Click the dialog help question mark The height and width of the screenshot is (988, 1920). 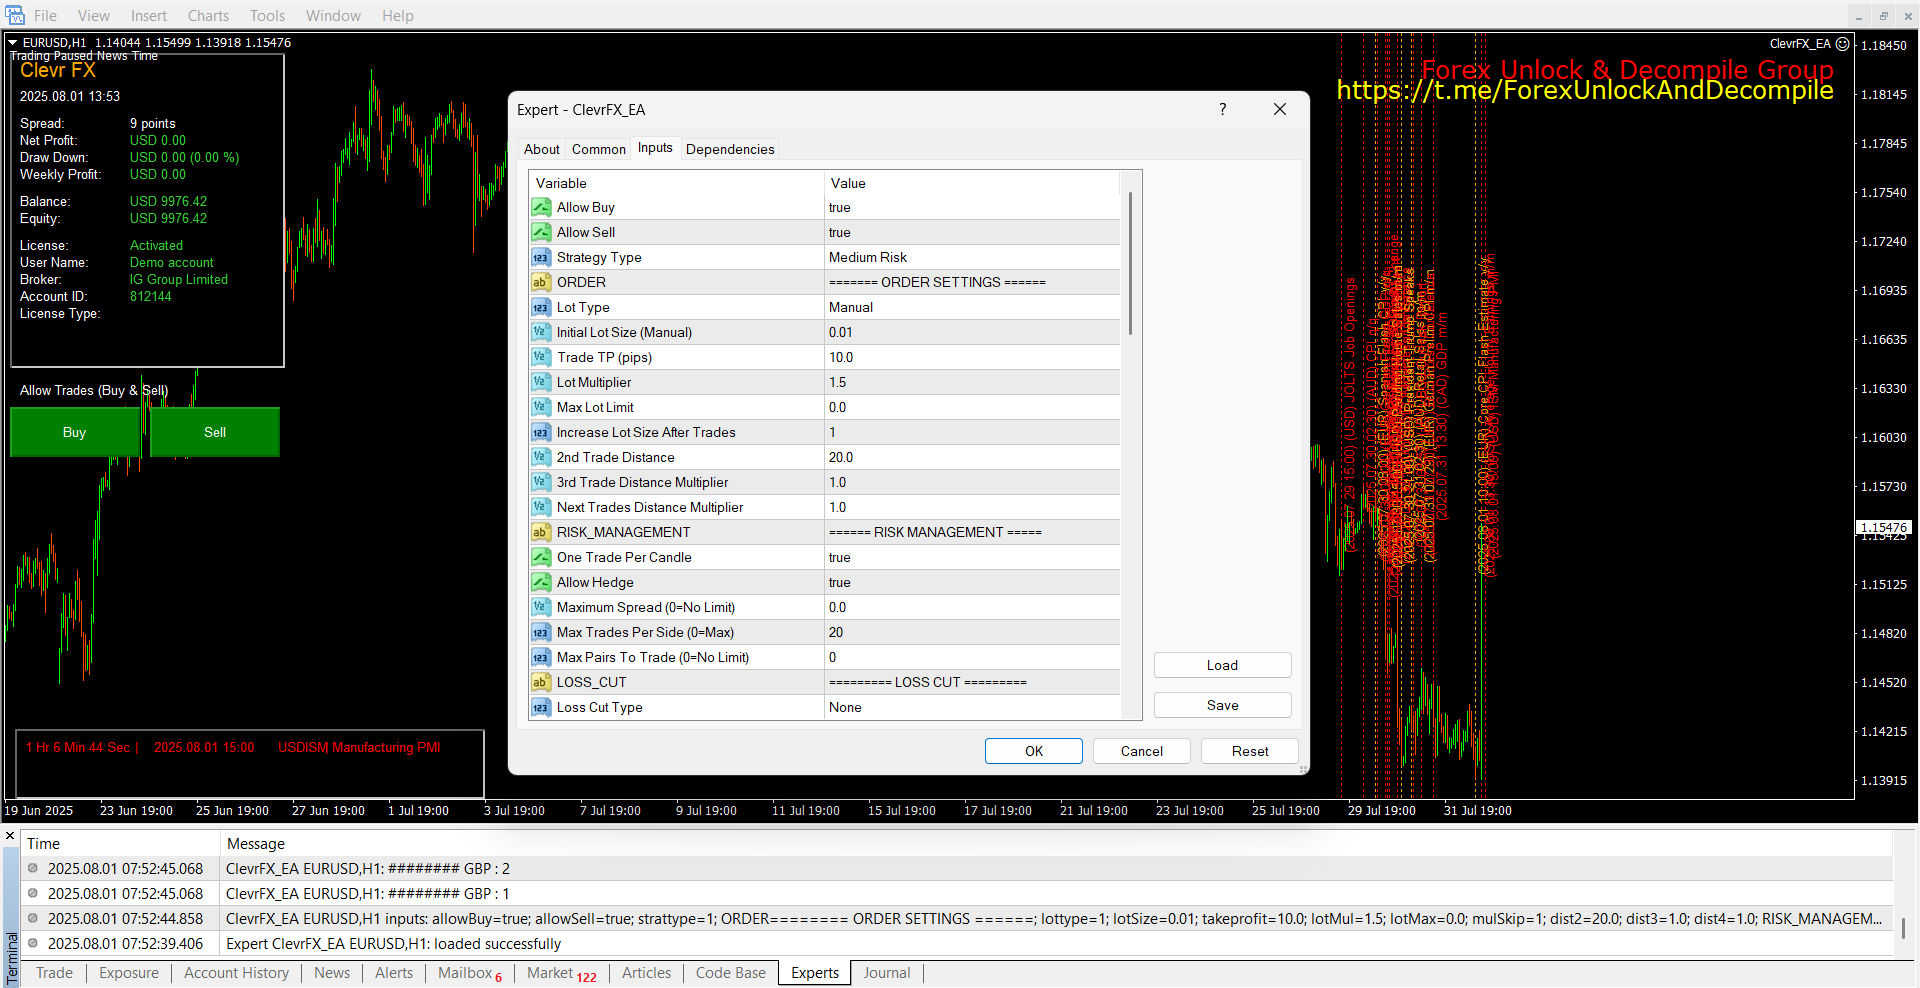click(1222, 109)
